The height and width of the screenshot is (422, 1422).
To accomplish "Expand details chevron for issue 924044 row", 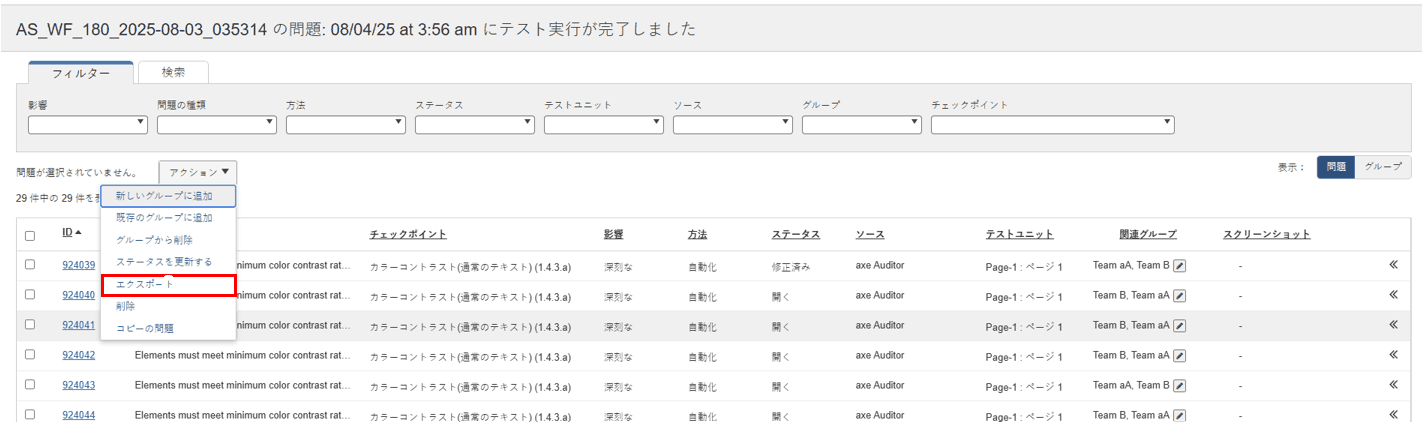I will point(1393,415).
